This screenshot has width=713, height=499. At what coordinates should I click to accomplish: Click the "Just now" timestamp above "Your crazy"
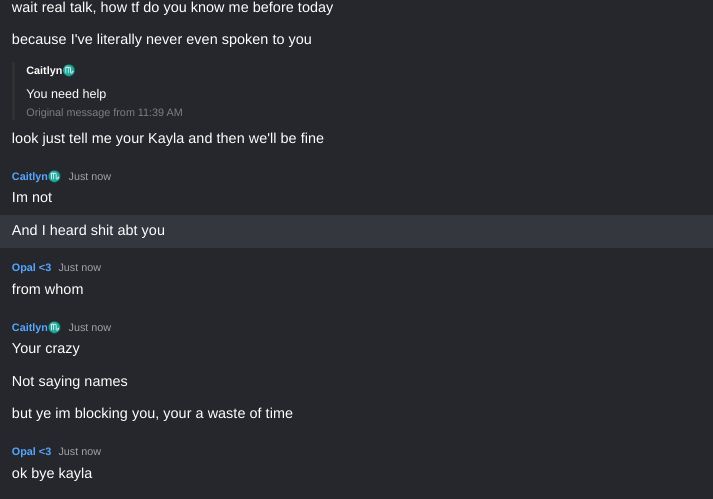tap(89, 327)
